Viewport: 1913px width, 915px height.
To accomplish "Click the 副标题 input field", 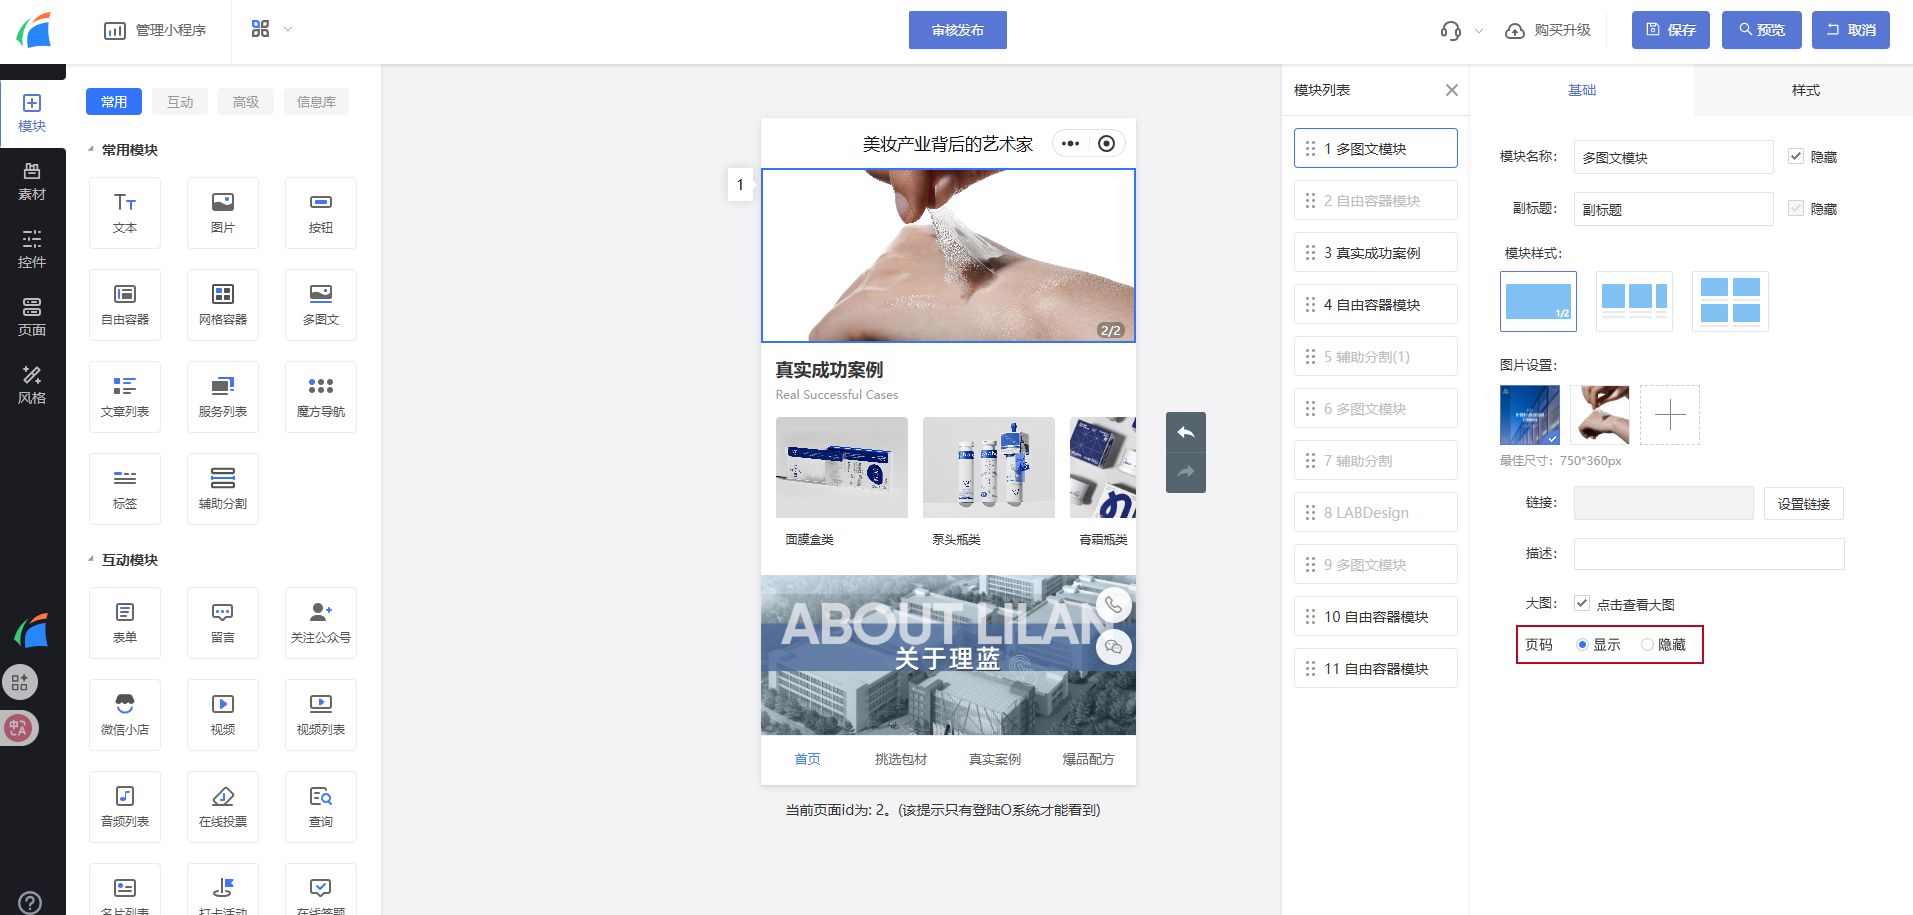I will 1673,209.
